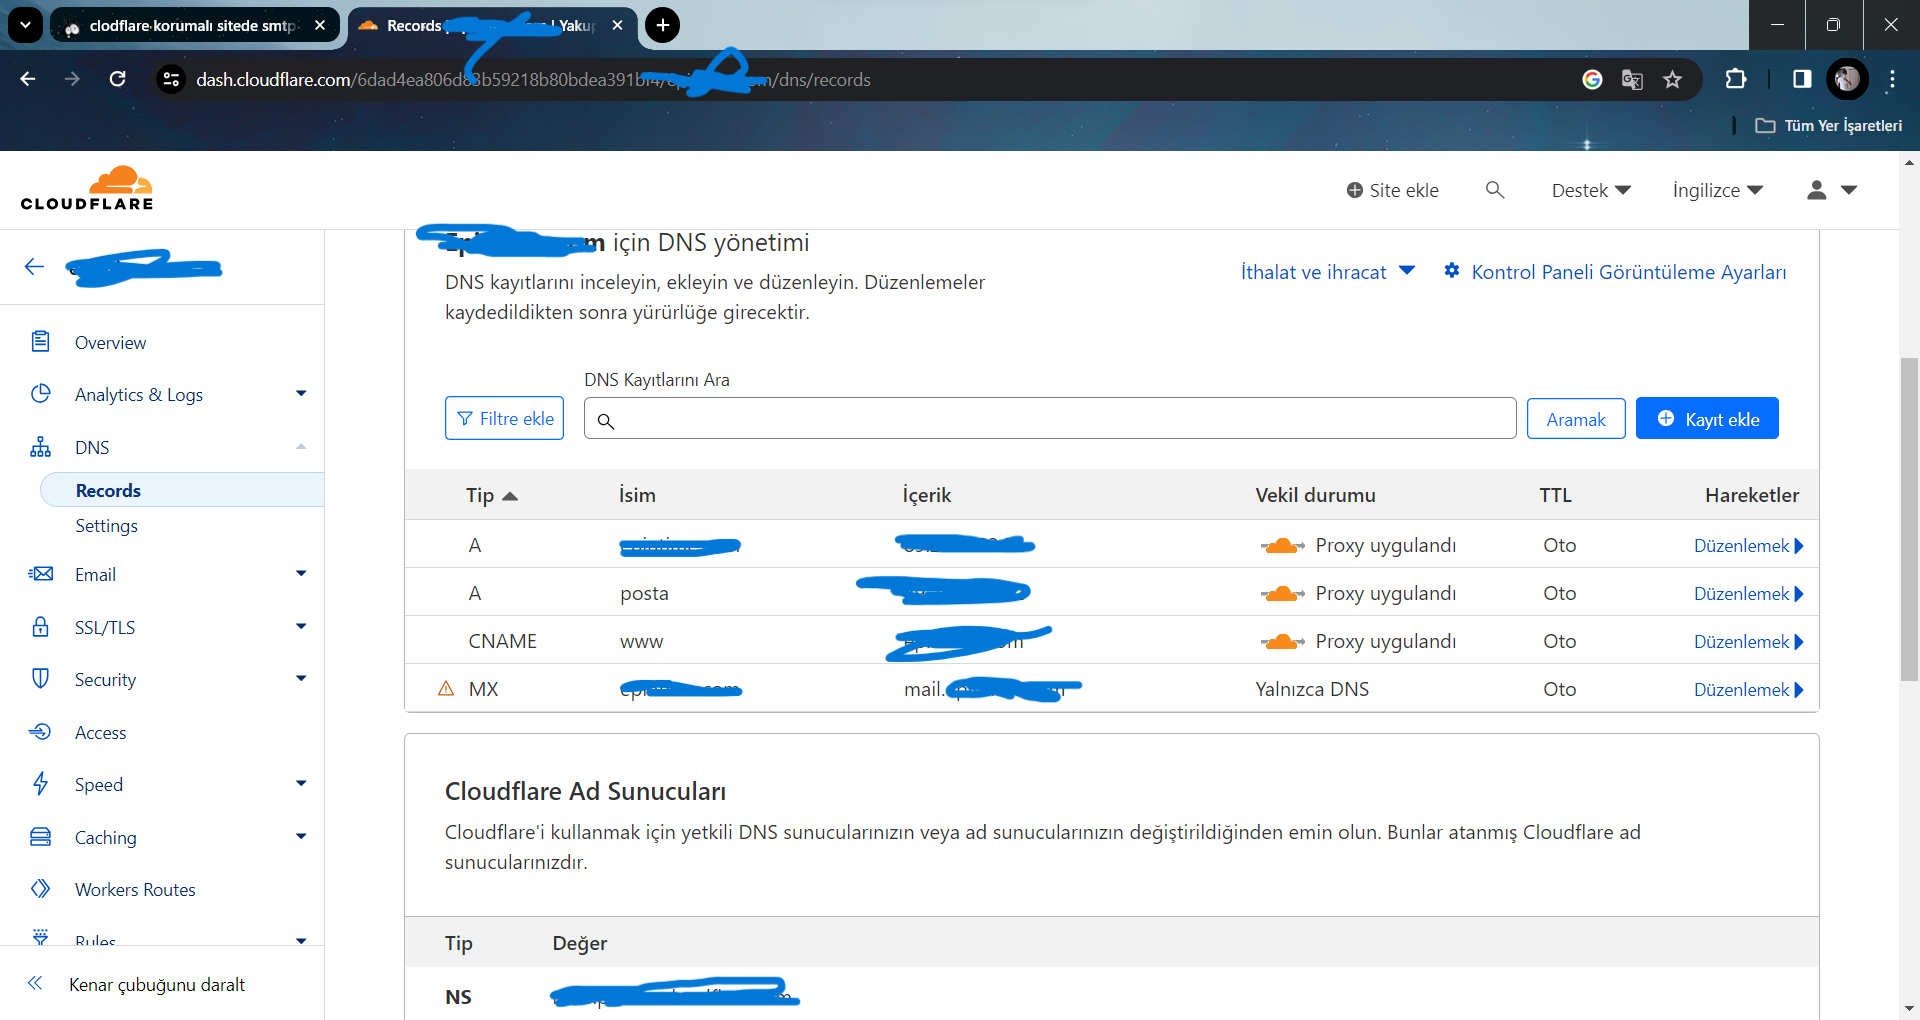Open the Overview page

tap(110, 342)
